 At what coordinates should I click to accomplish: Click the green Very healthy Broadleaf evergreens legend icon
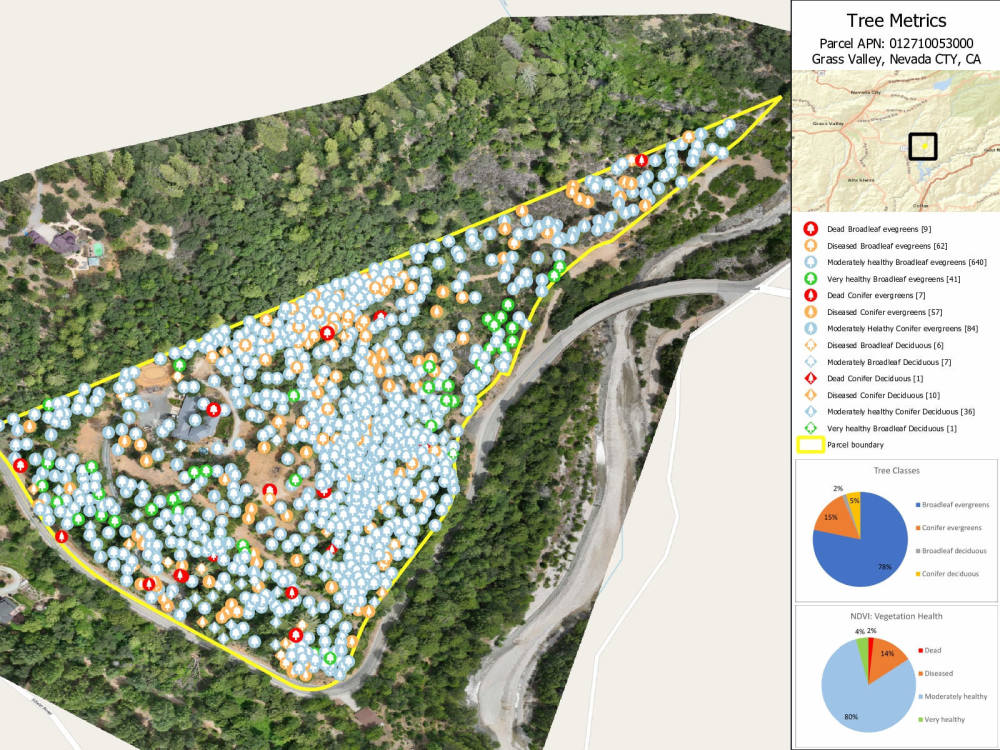811,279
